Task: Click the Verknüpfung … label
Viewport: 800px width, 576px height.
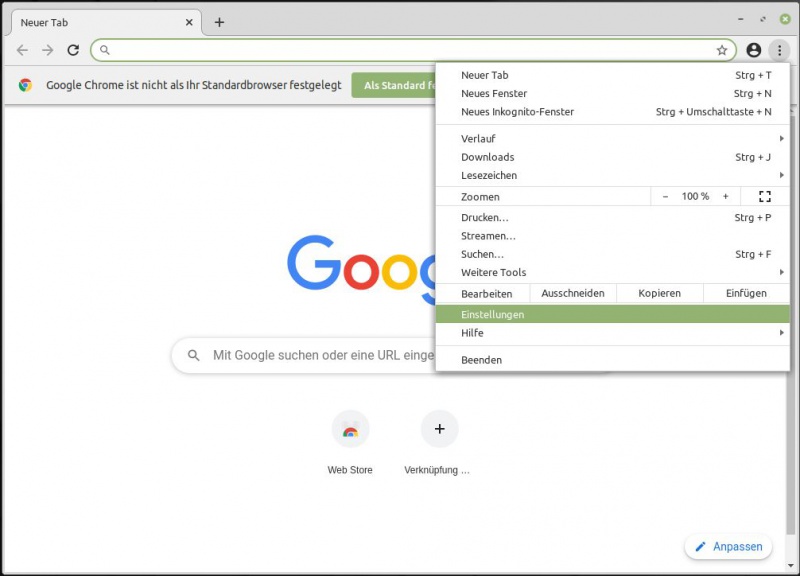Action: coord(437,470)
